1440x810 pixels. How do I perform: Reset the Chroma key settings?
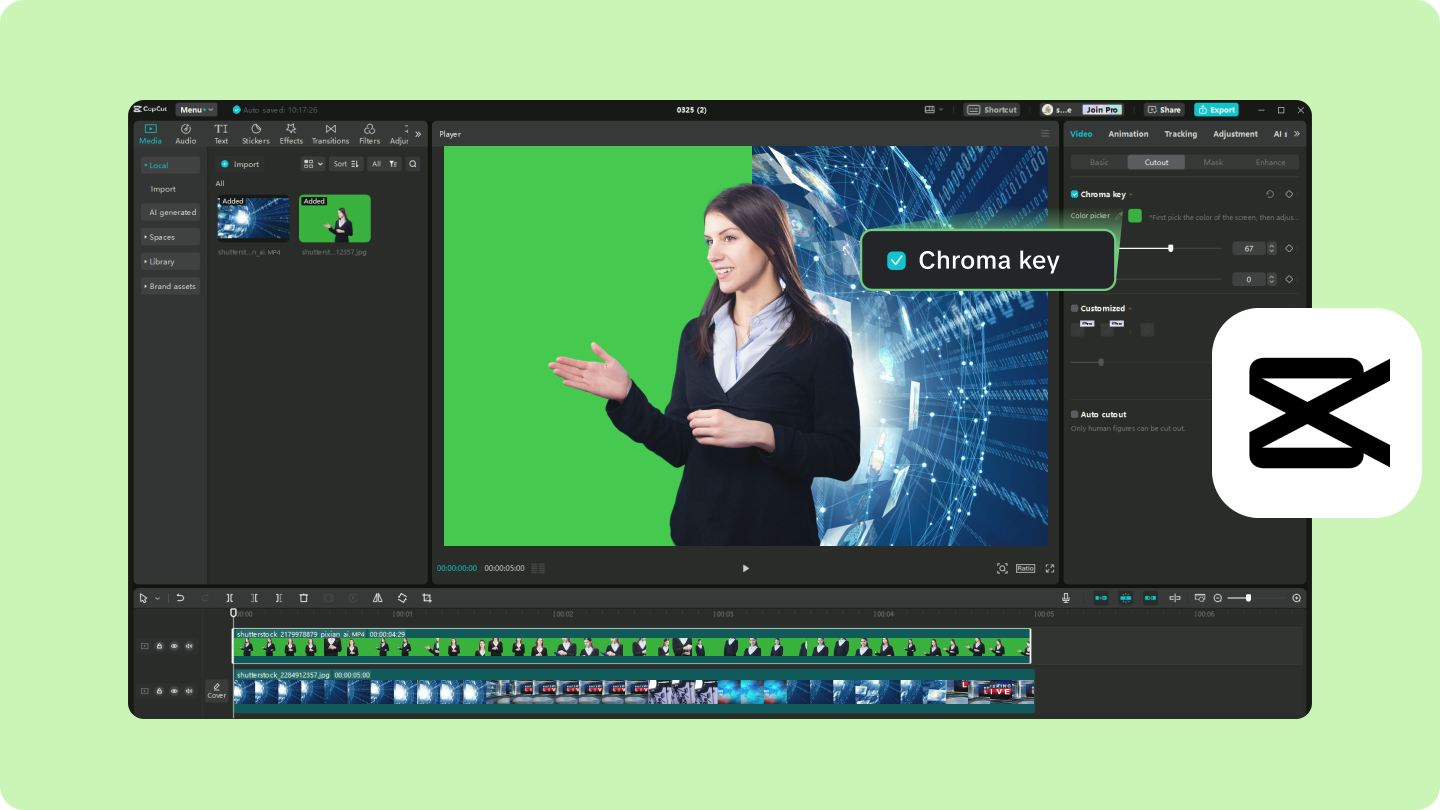coord(1270,194)
